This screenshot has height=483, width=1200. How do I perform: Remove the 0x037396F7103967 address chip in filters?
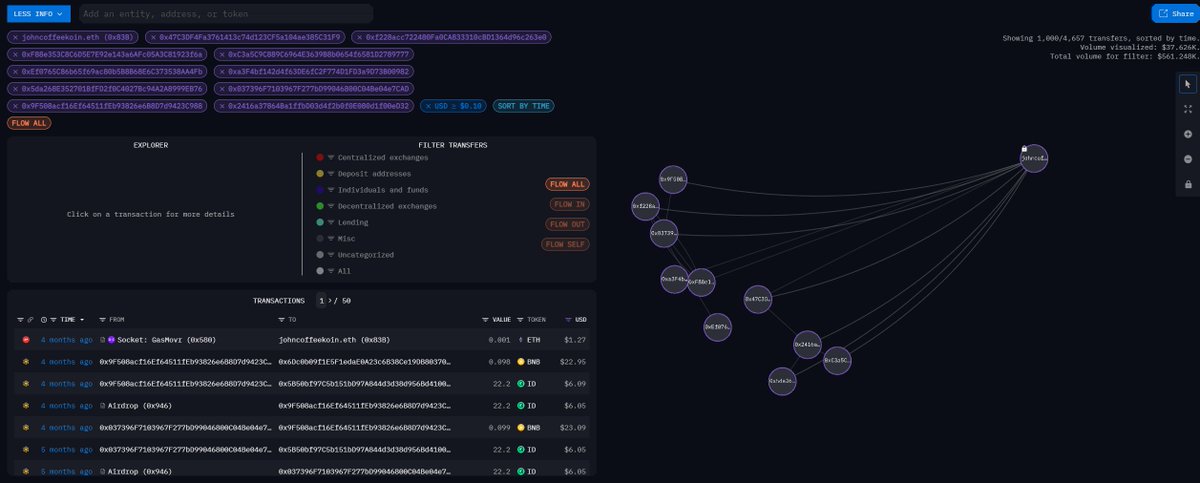[x=221, y=88]
